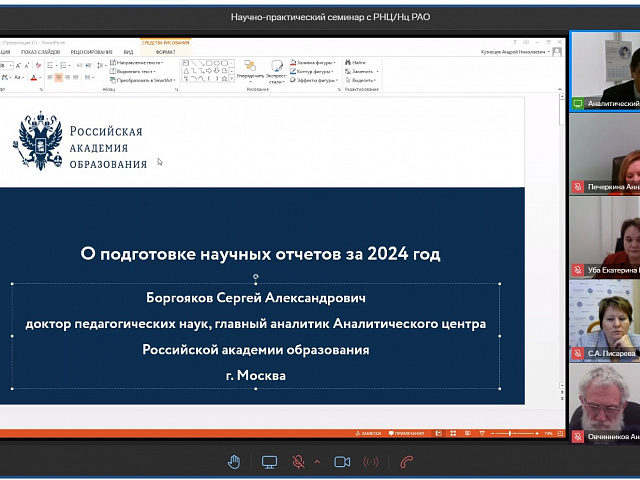Click the zoom slider in status bar
The width and height of the screenshot is (640, 480).
coord(510,433)
